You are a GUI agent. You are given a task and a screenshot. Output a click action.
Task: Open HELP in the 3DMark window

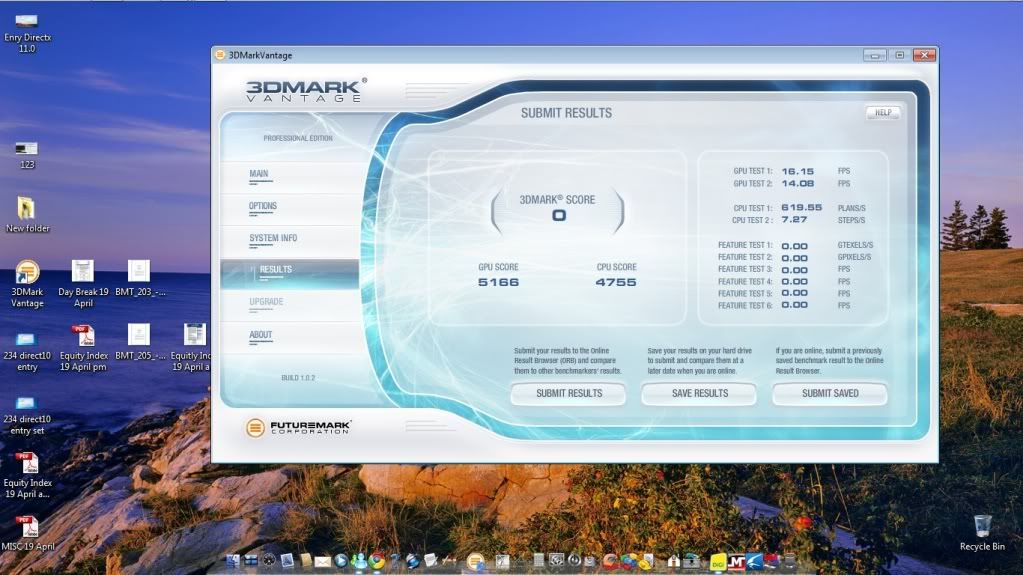[882, 113]
